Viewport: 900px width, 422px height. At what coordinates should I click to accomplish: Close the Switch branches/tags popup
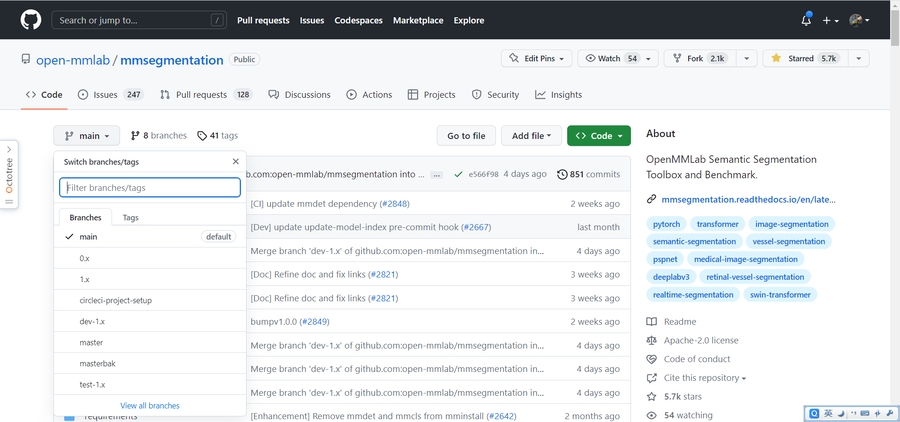(236, 161)
